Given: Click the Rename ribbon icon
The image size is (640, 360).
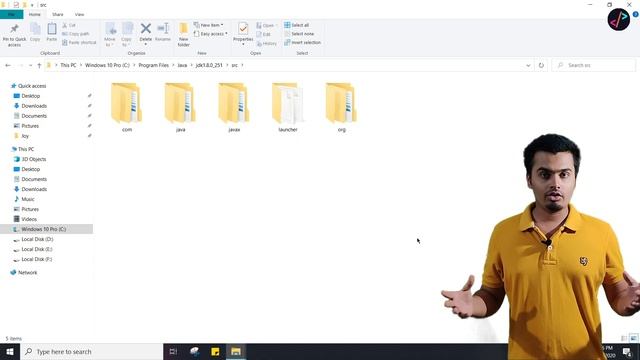Looking at the screenshot, I should 163,32.
